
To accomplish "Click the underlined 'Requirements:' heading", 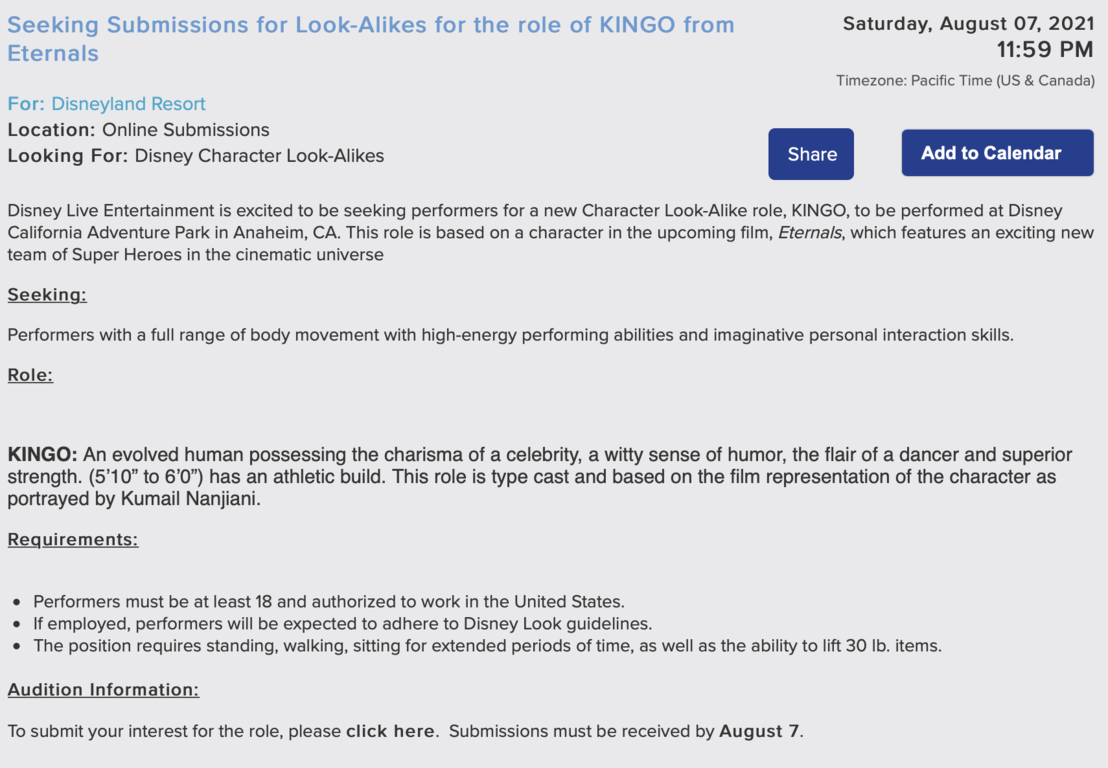I will (73, 540).
